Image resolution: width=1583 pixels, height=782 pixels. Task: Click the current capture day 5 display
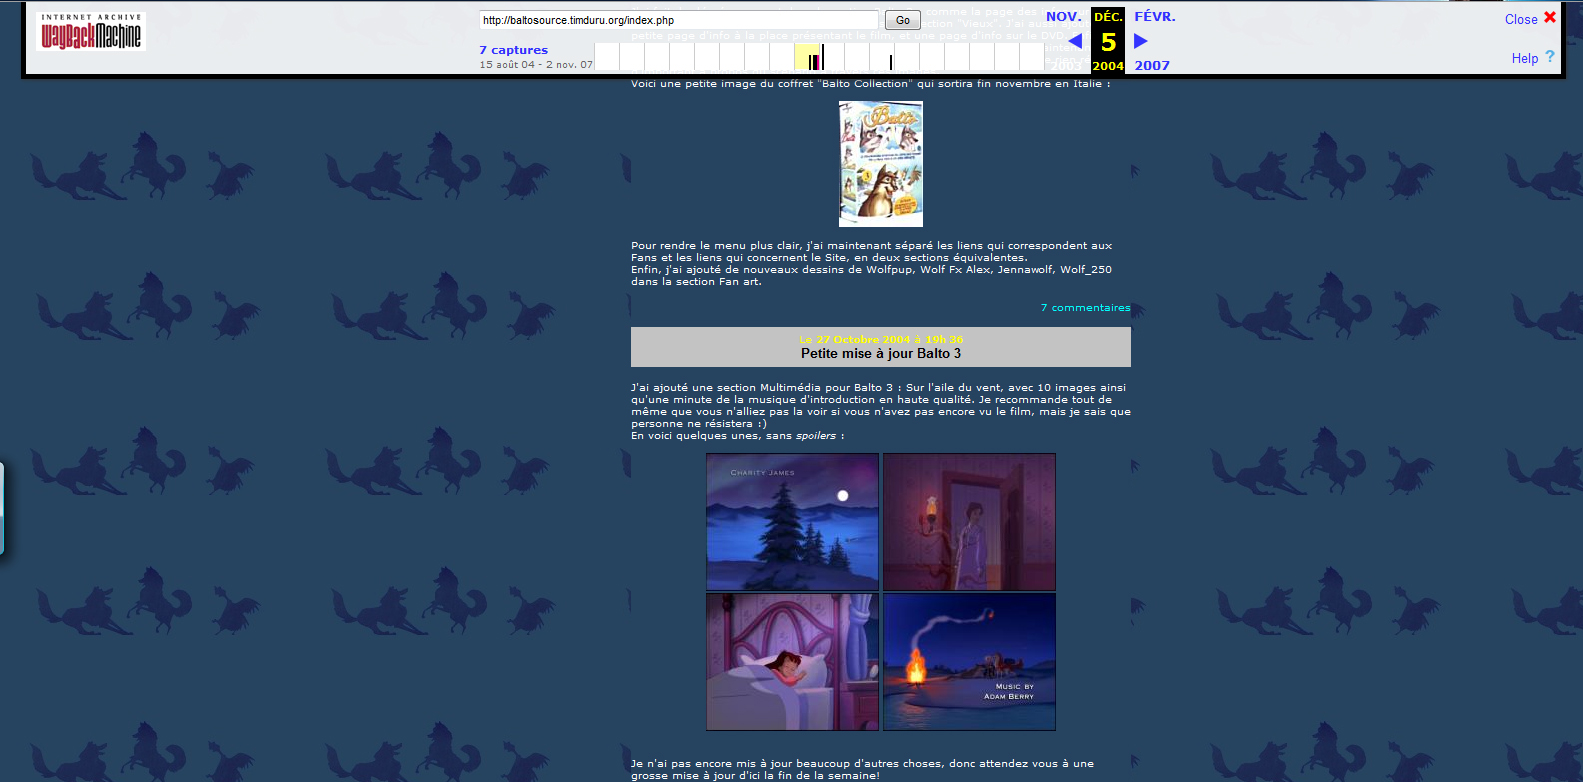1108,42
